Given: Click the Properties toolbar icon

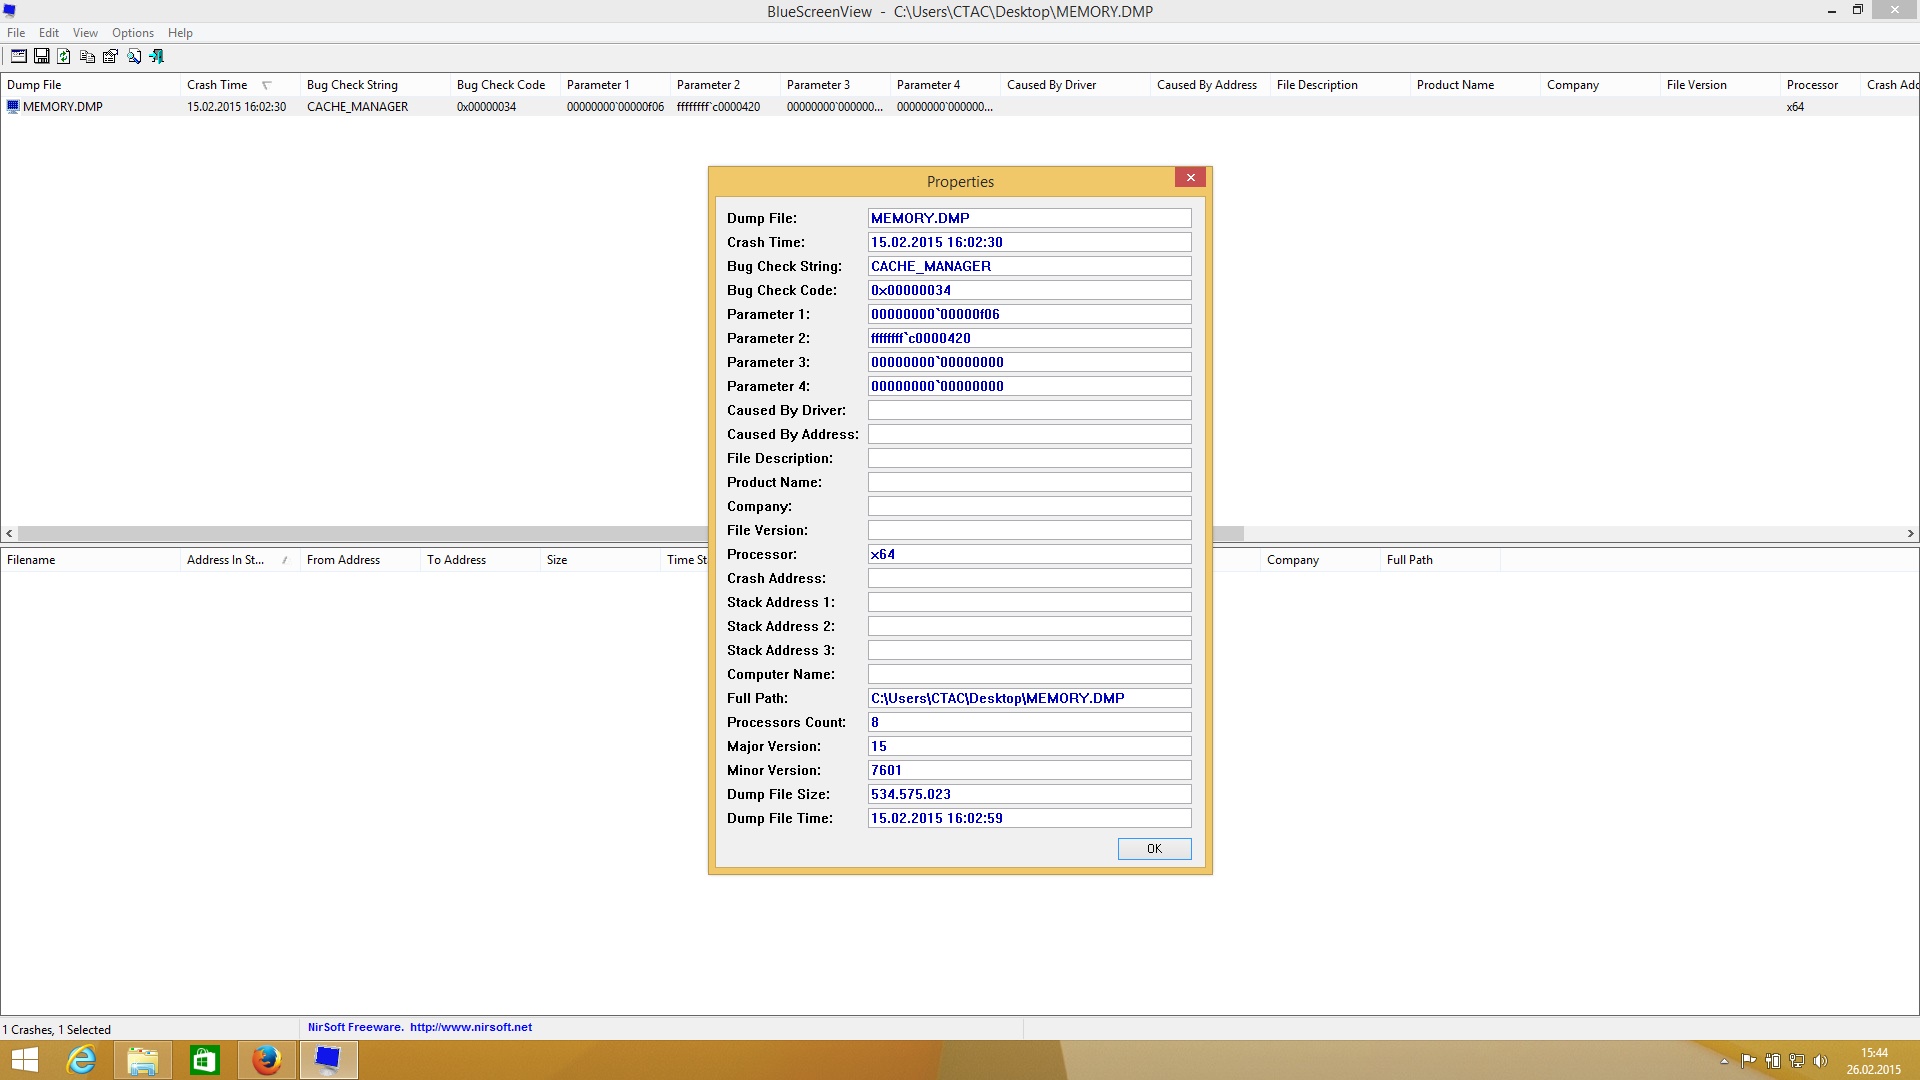Looking at the screenshot, I should [x=110, y=57].
